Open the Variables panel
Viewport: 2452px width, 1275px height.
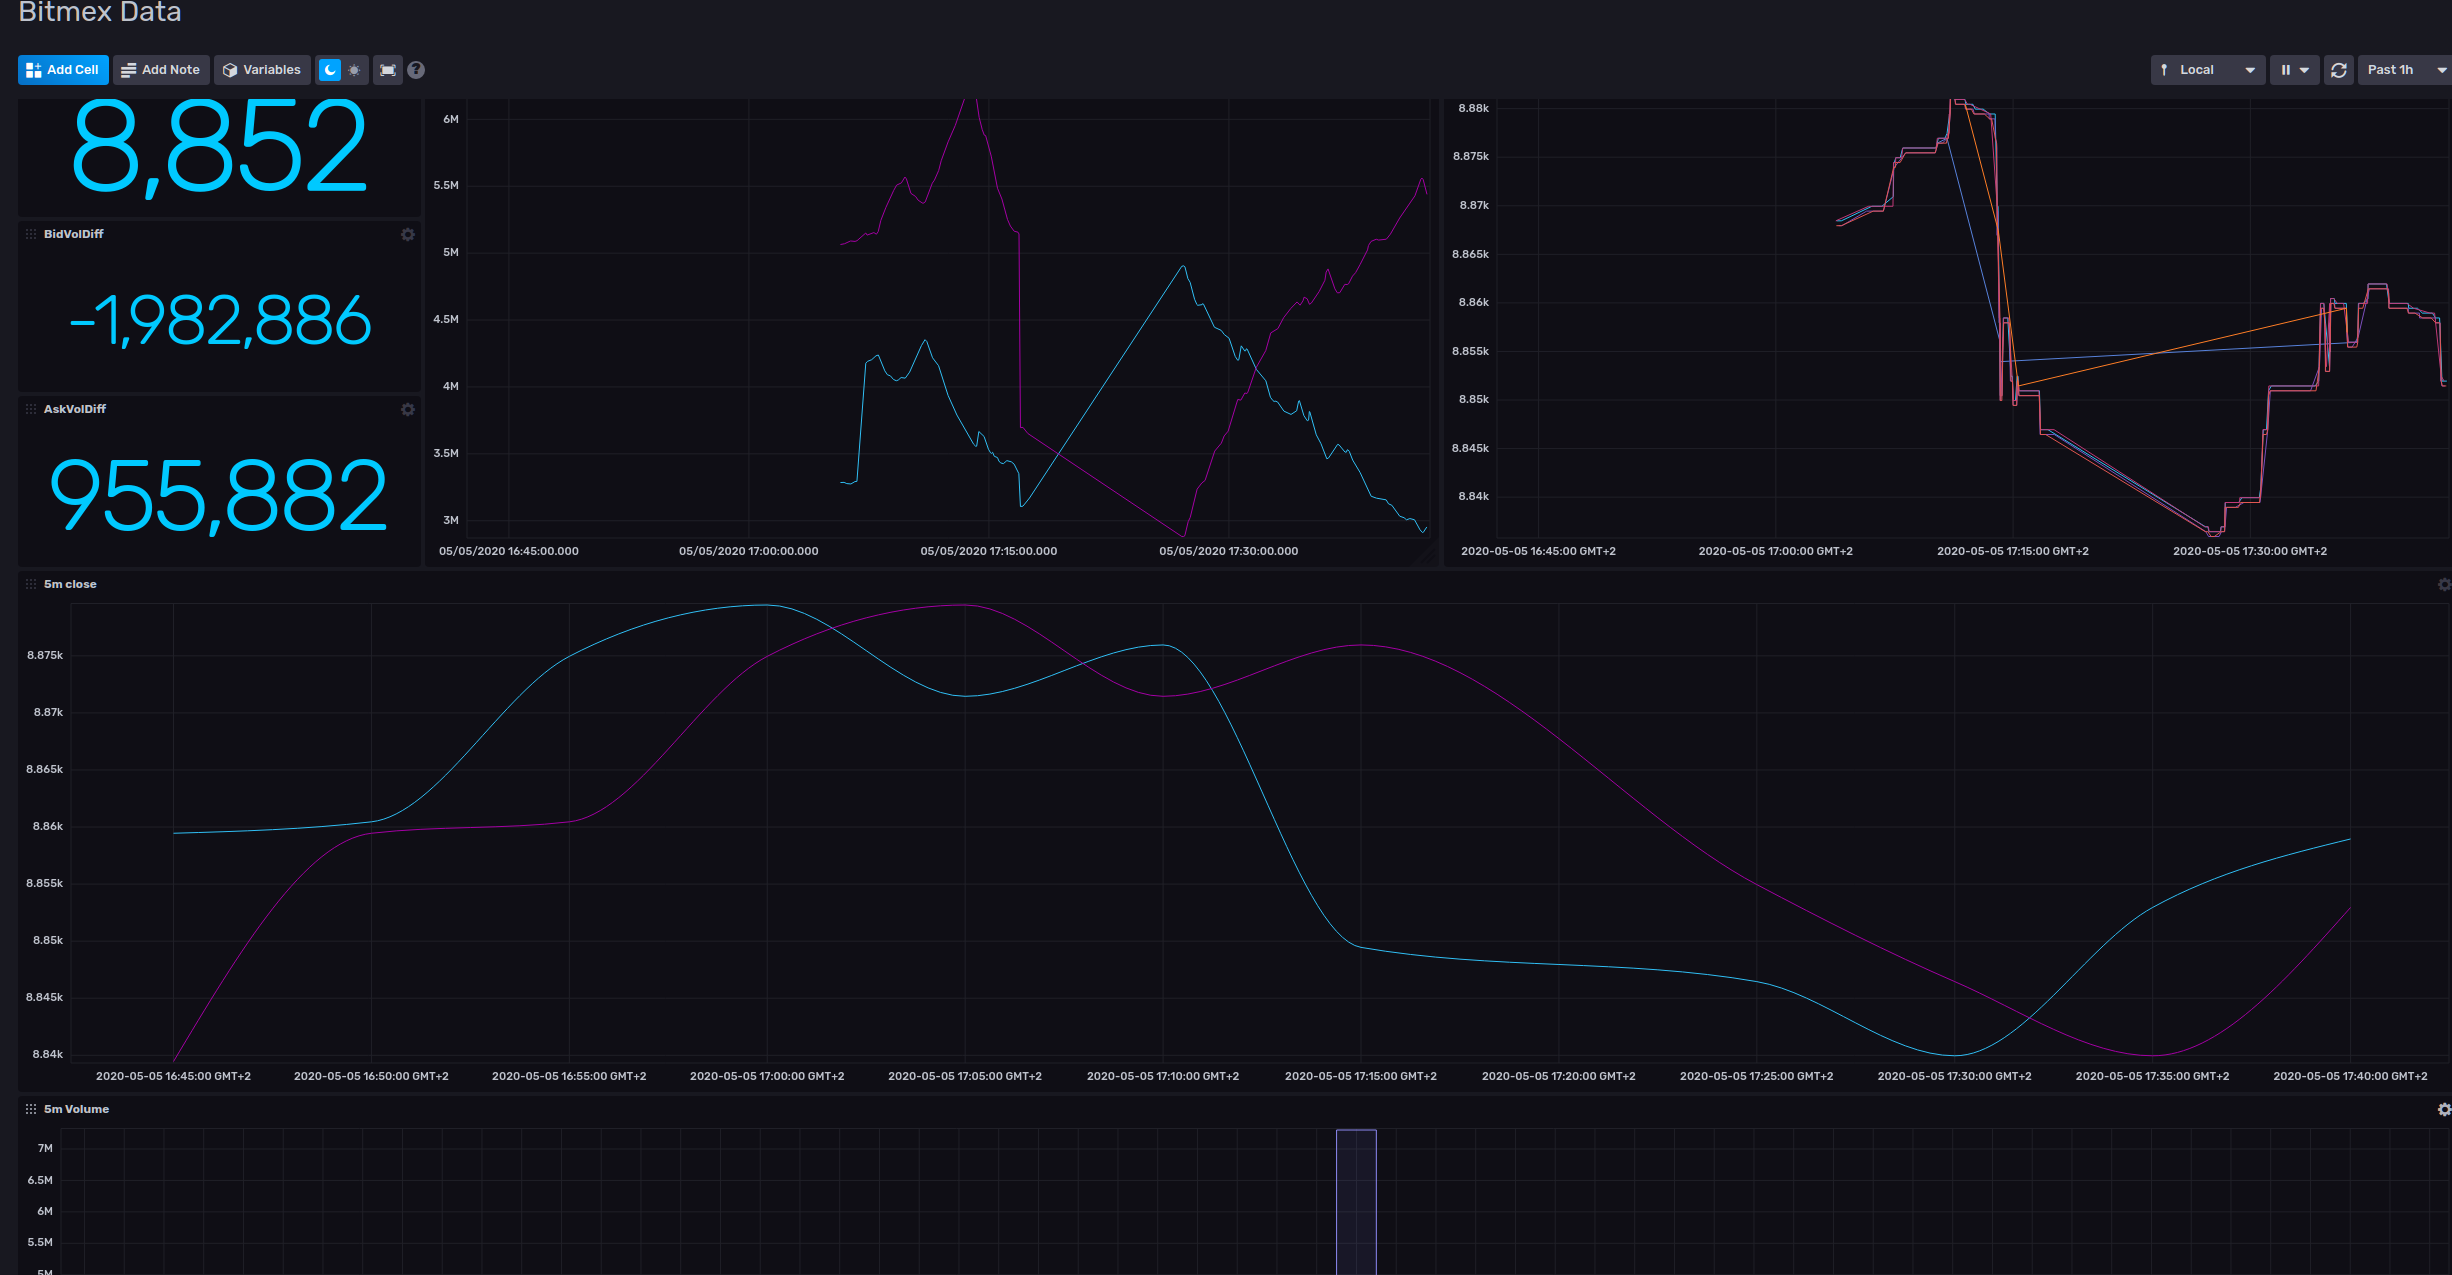[262, 70]
